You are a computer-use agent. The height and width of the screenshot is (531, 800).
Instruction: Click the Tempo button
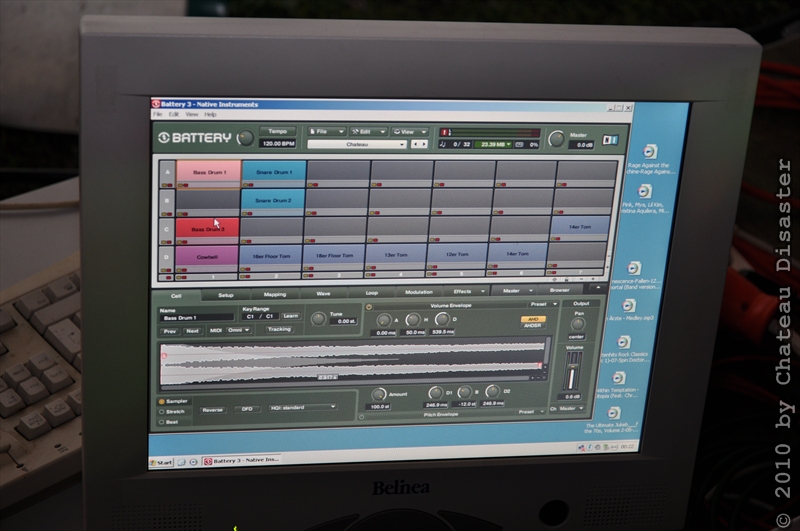(x=278, y=131)
